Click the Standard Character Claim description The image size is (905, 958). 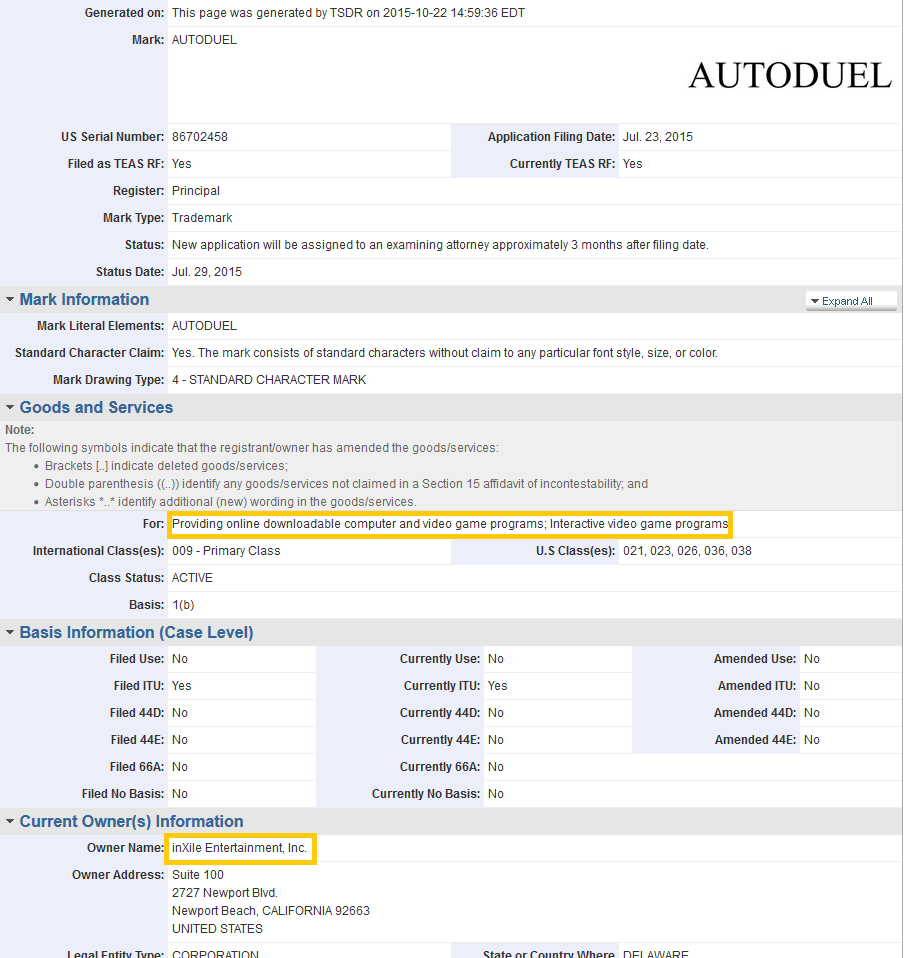445,353
